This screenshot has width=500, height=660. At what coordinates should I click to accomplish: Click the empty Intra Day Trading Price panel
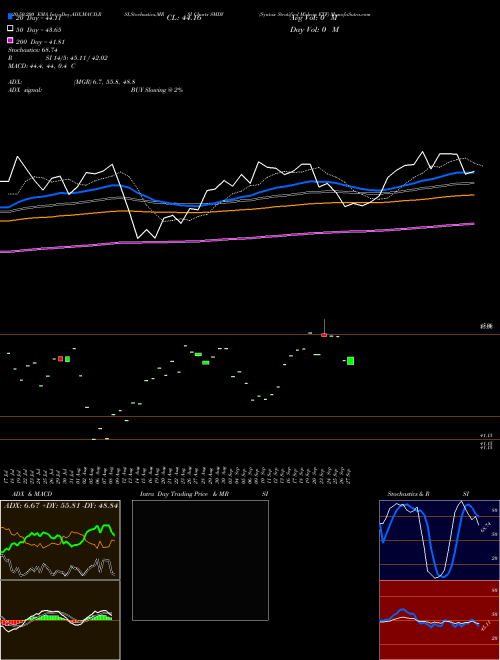click(x=200, y=560)
